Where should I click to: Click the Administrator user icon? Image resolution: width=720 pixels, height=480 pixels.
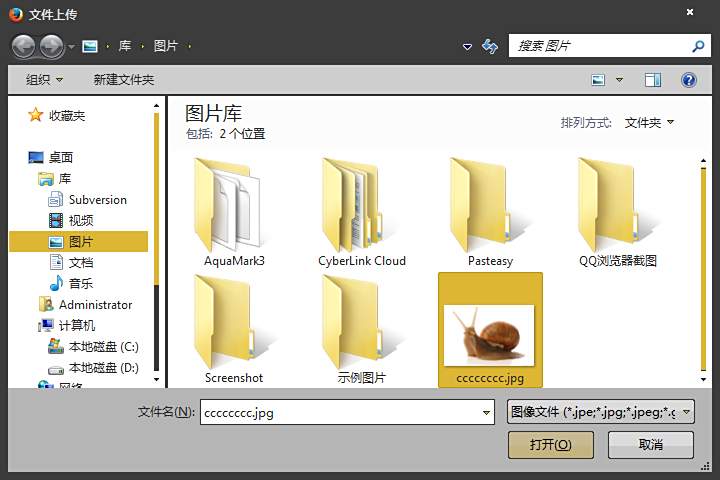click(x=46, y=304)
